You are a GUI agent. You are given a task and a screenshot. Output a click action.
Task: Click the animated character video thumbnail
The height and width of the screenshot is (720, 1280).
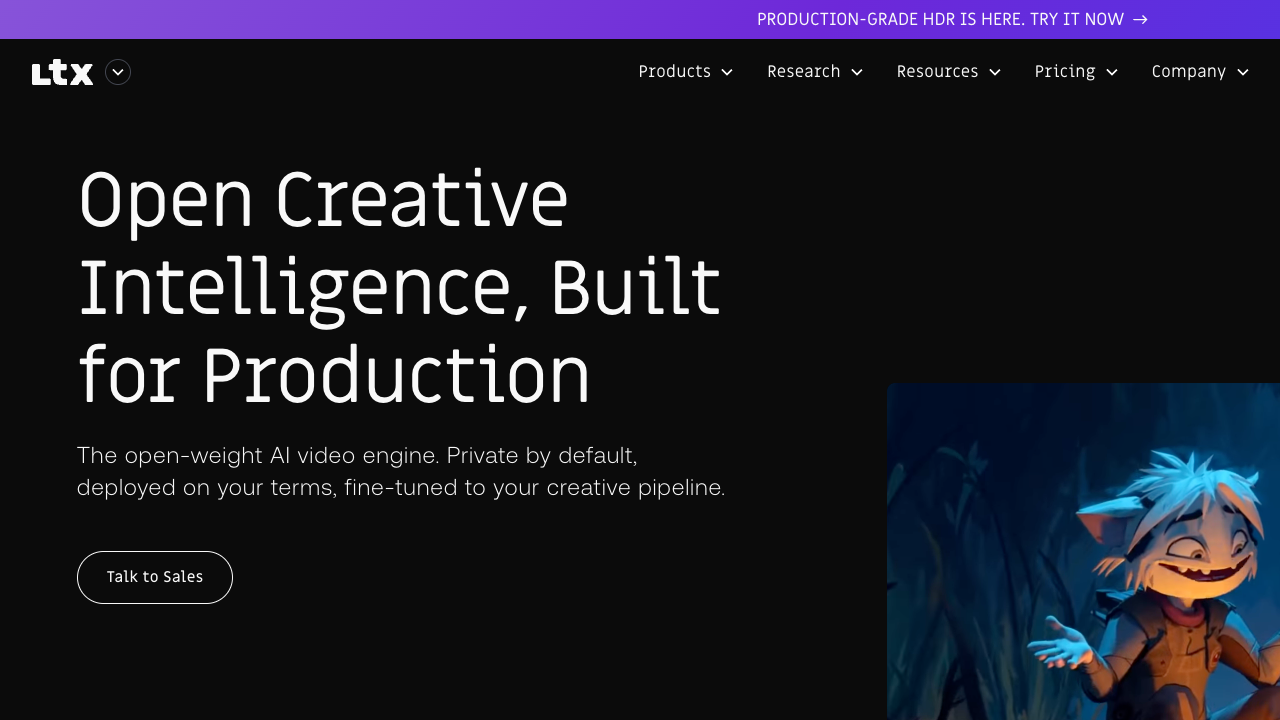point(1083,551)
